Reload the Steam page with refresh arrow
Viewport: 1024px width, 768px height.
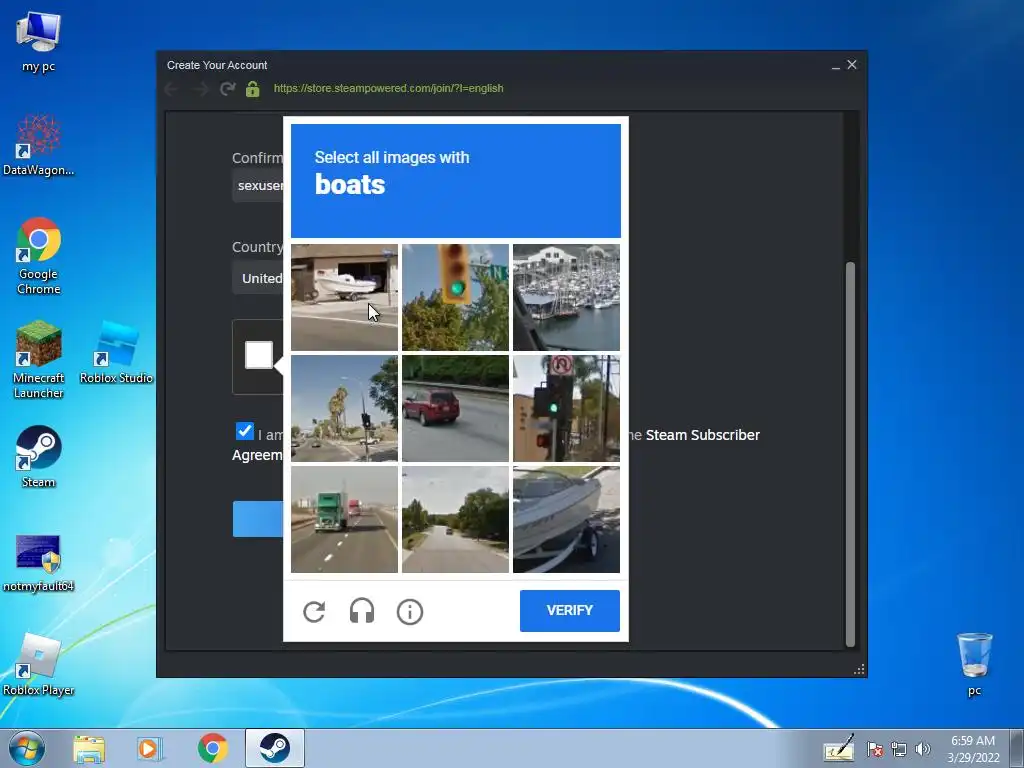(x=227, y=89)
